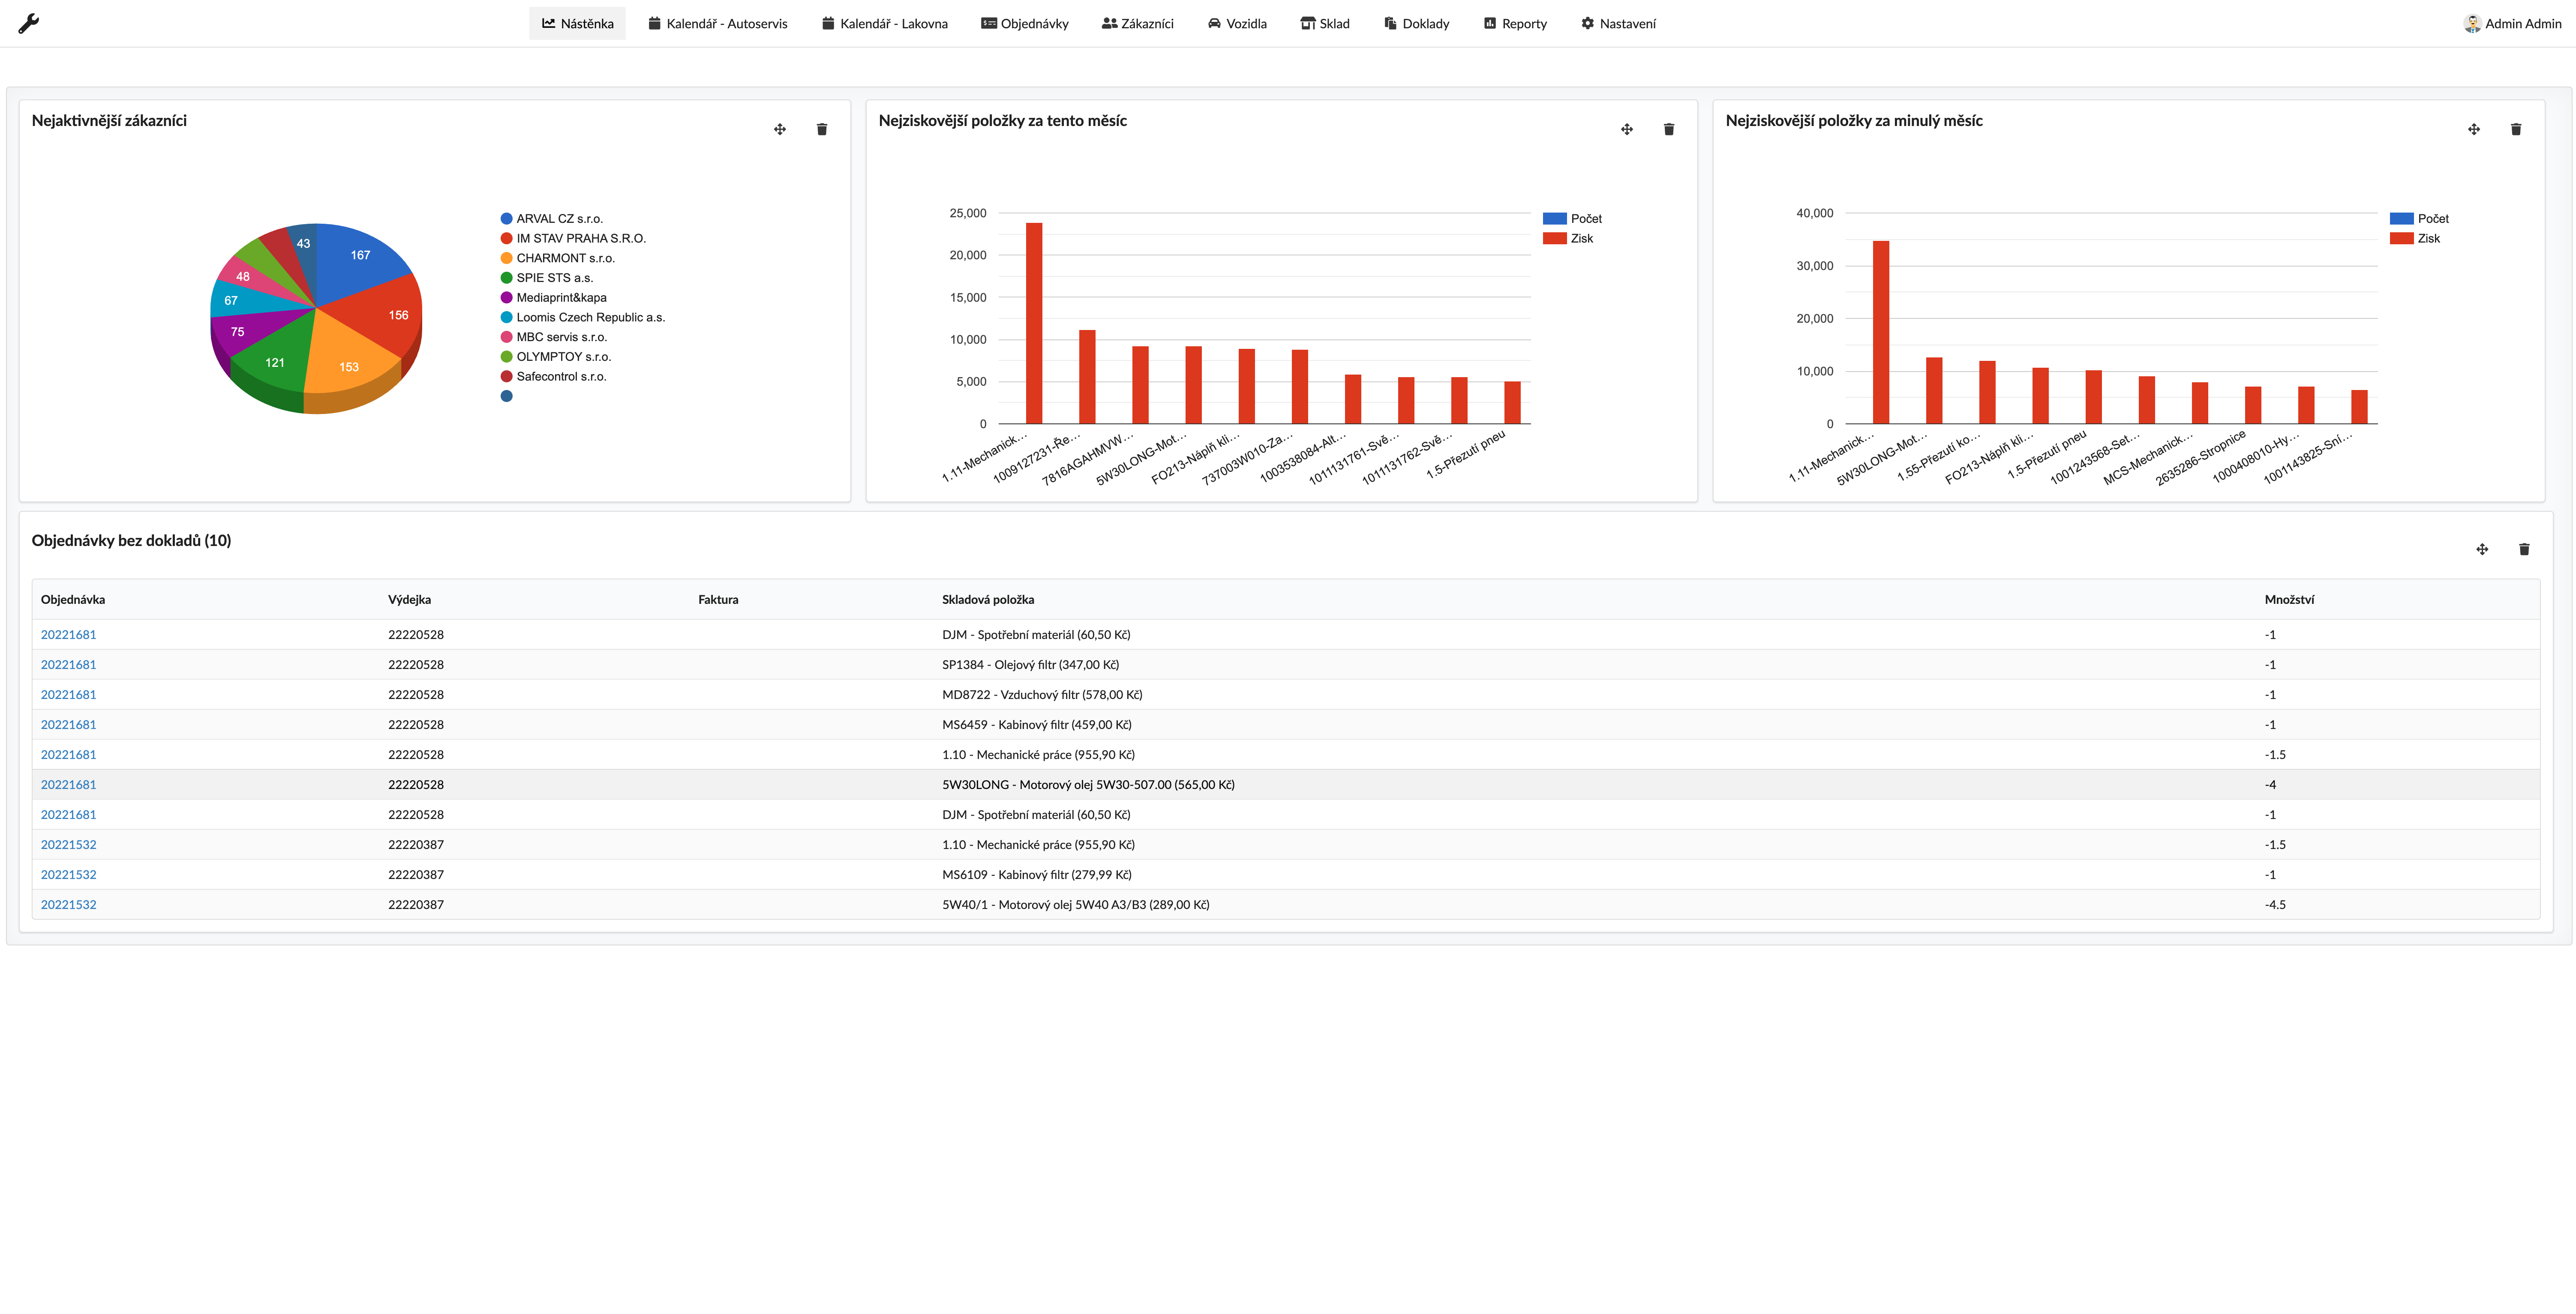Select OLYMPTOY s.r.o. legend entry
Viewport: 2576px width, 1314px height.
pos(555,357)
